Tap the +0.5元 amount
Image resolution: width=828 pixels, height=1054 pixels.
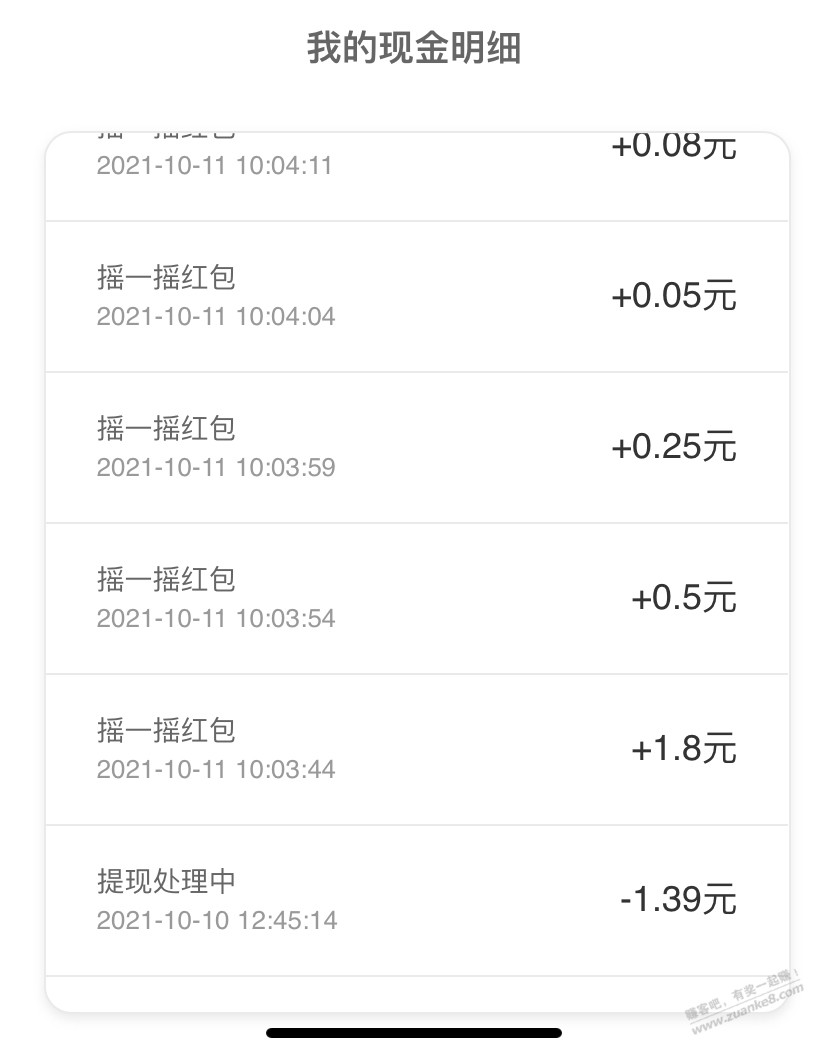click(x=683, y=598)
